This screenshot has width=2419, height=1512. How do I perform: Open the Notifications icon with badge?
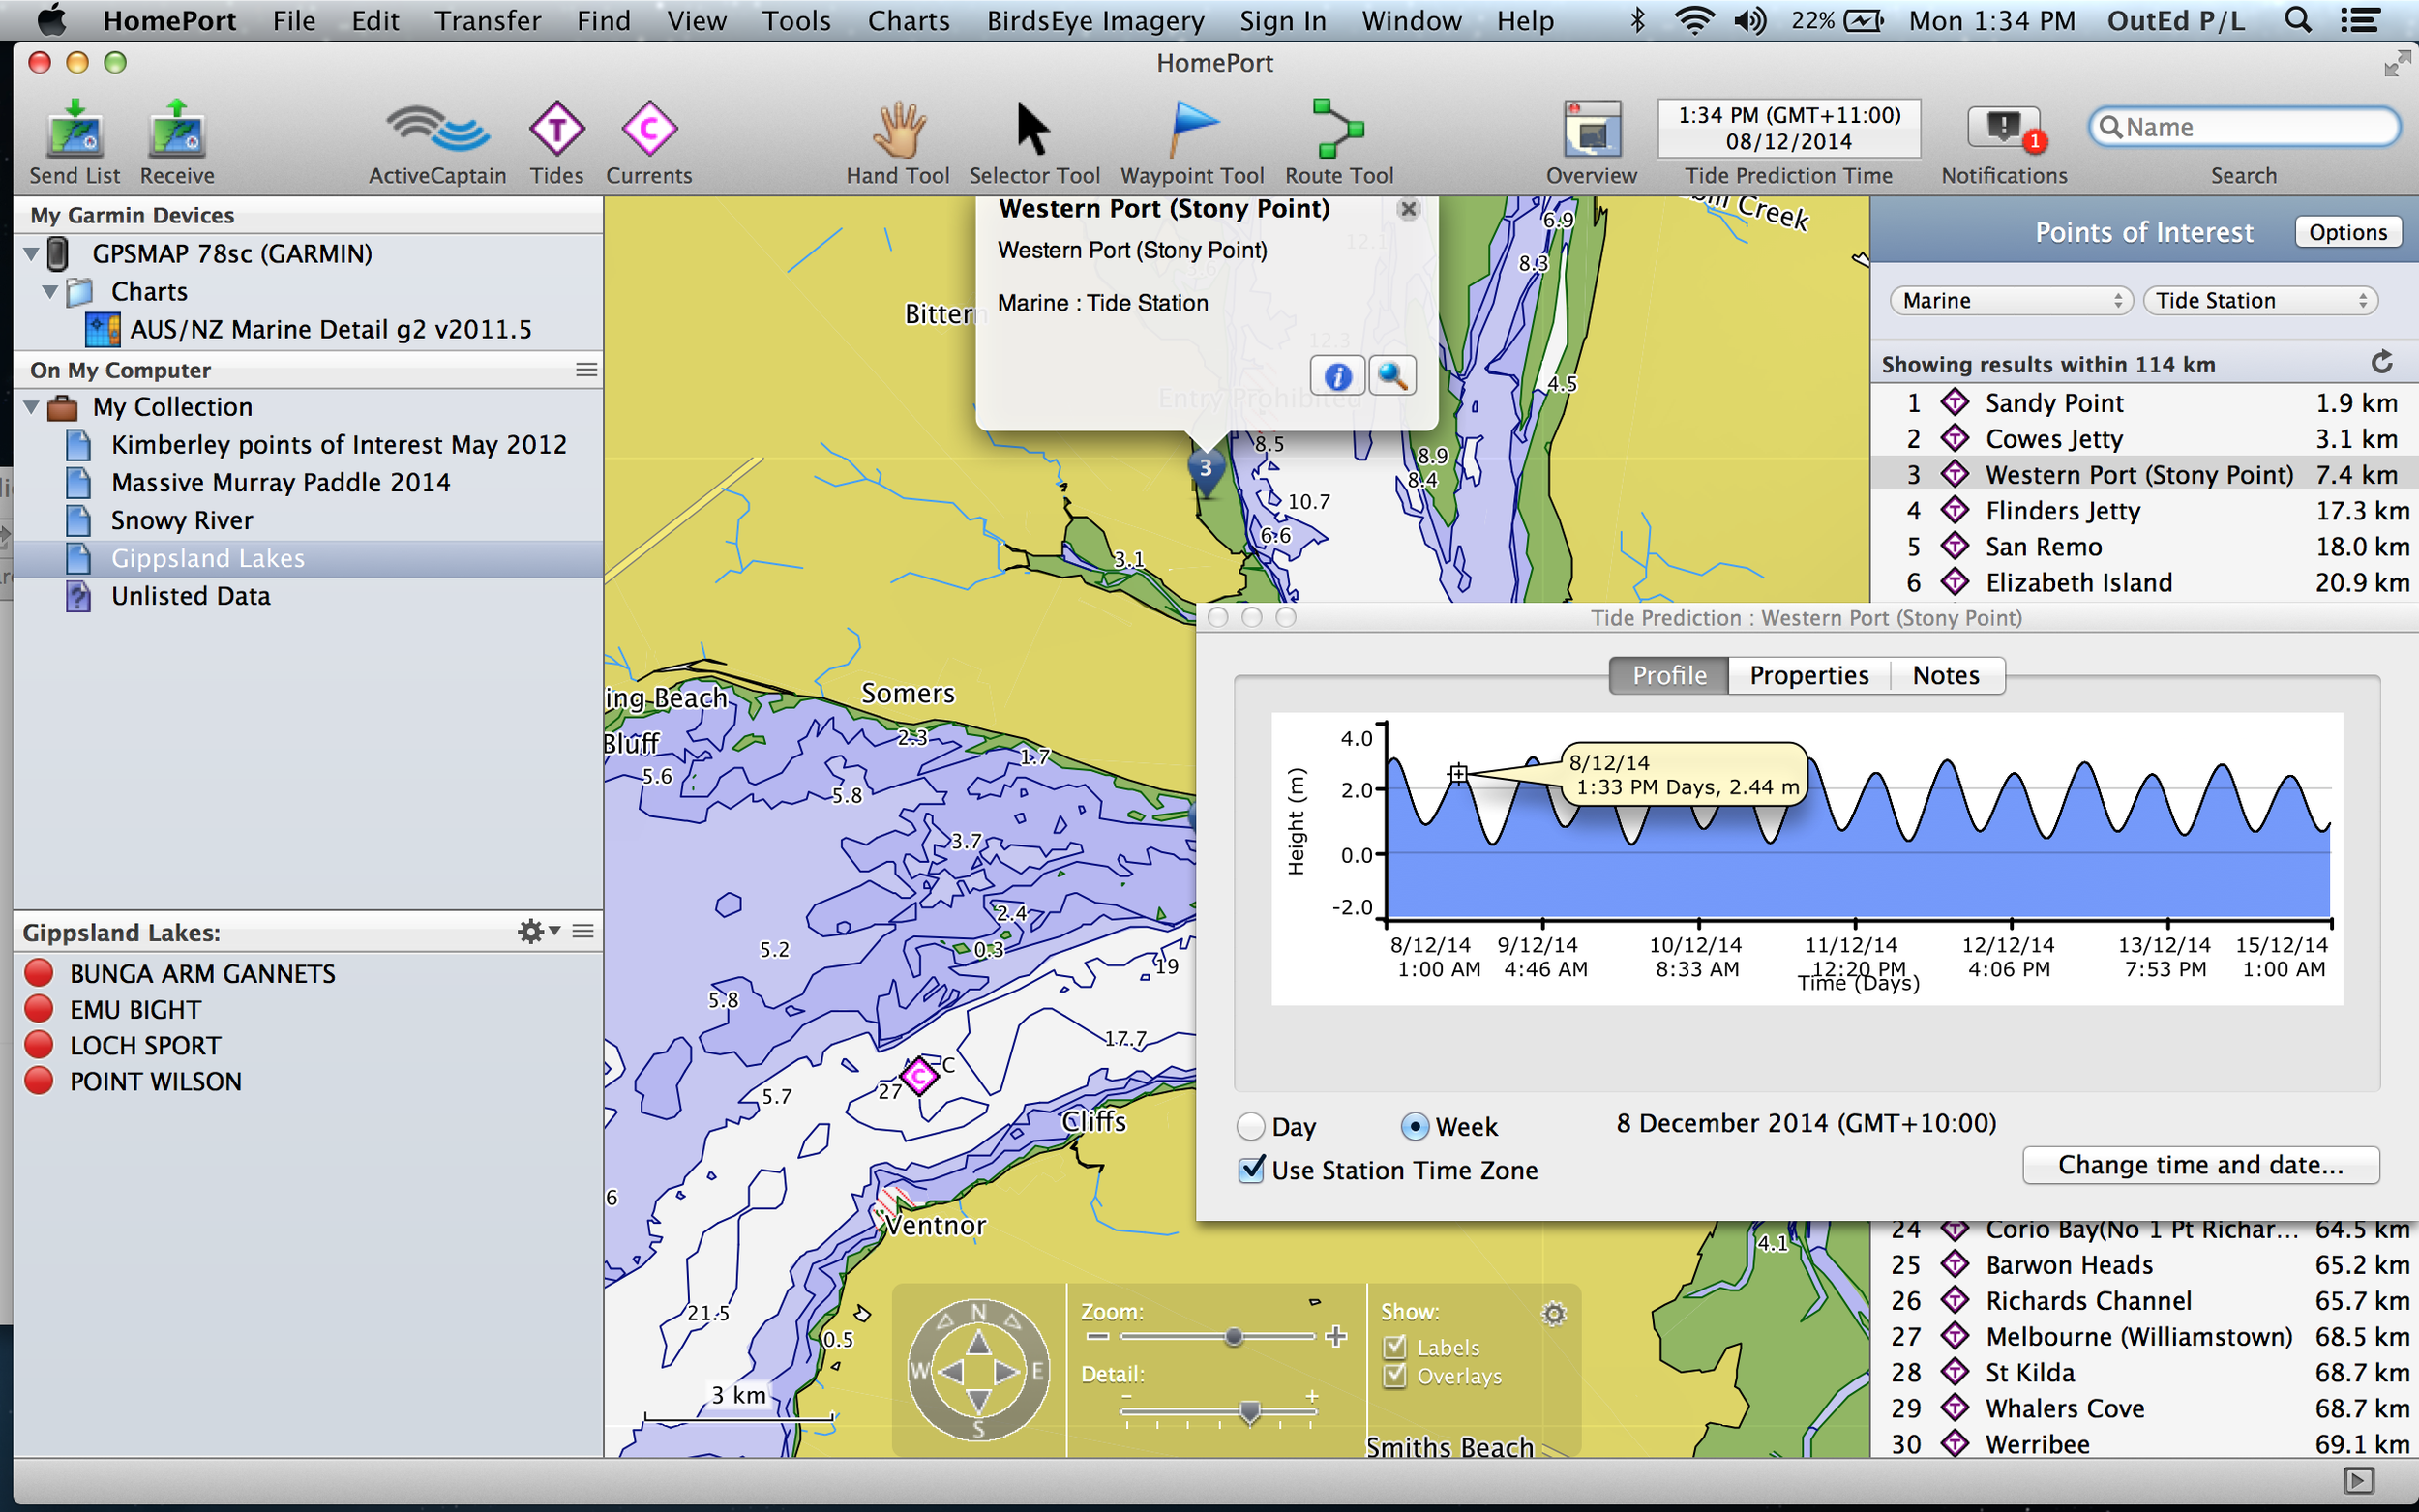coord(2004,130)
